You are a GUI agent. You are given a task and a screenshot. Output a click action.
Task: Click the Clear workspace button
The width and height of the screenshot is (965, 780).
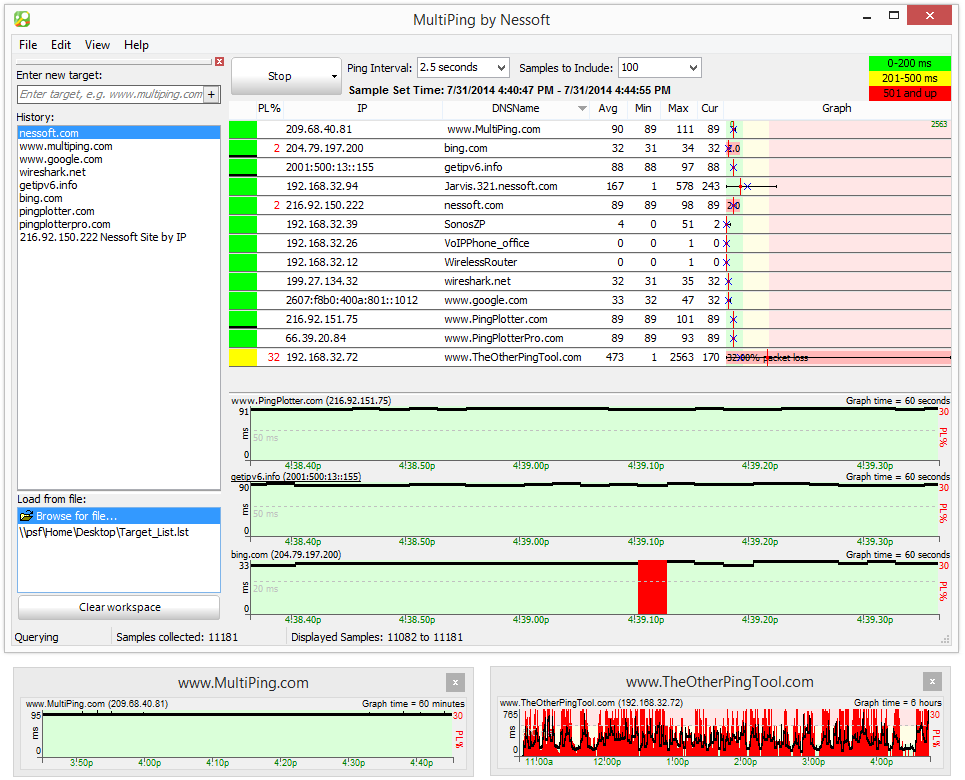click(119, 607)
